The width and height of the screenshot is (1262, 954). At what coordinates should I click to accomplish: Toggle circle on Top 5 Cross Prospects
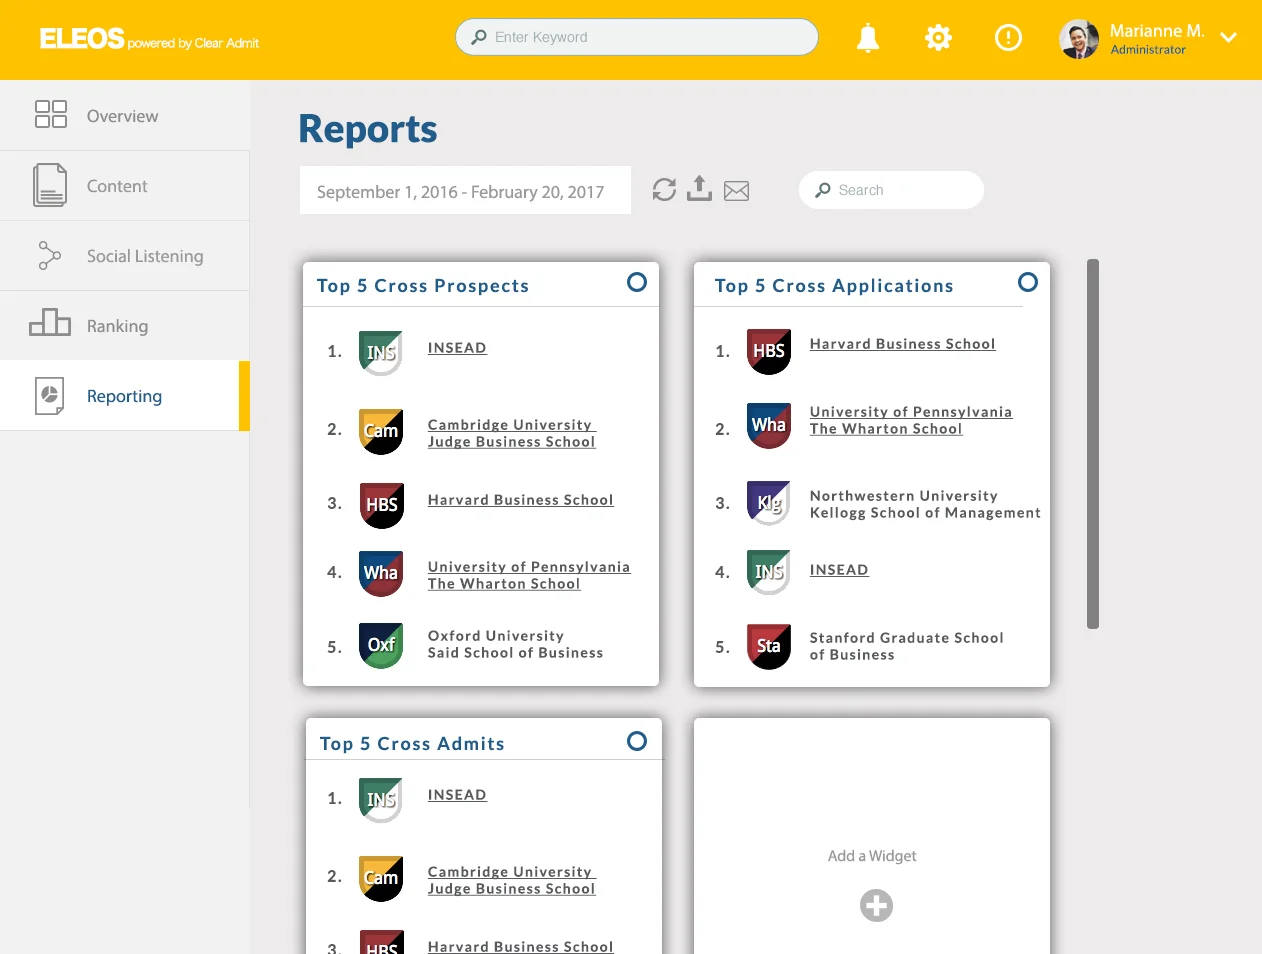click(637, 282)
